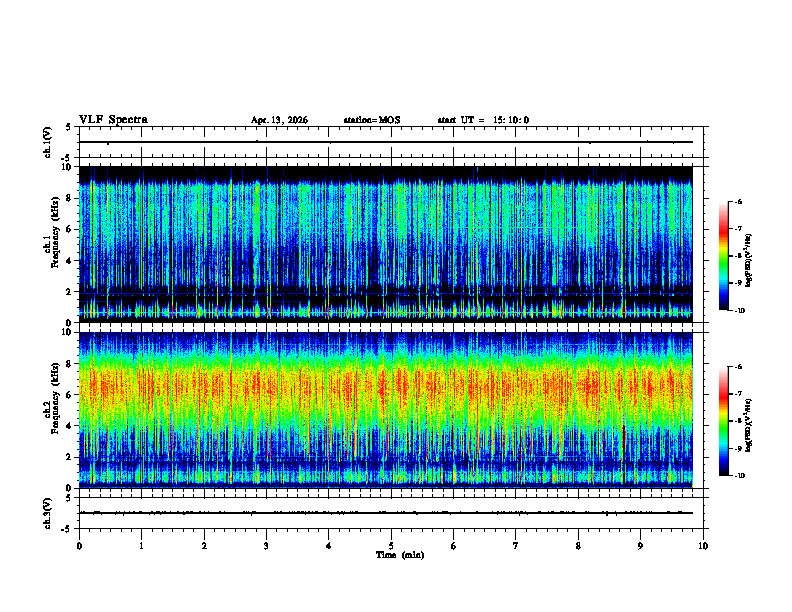792x612 pixels.
Task: Click the "VLF Spectra" plot title
Action: [x=113, y=120]
